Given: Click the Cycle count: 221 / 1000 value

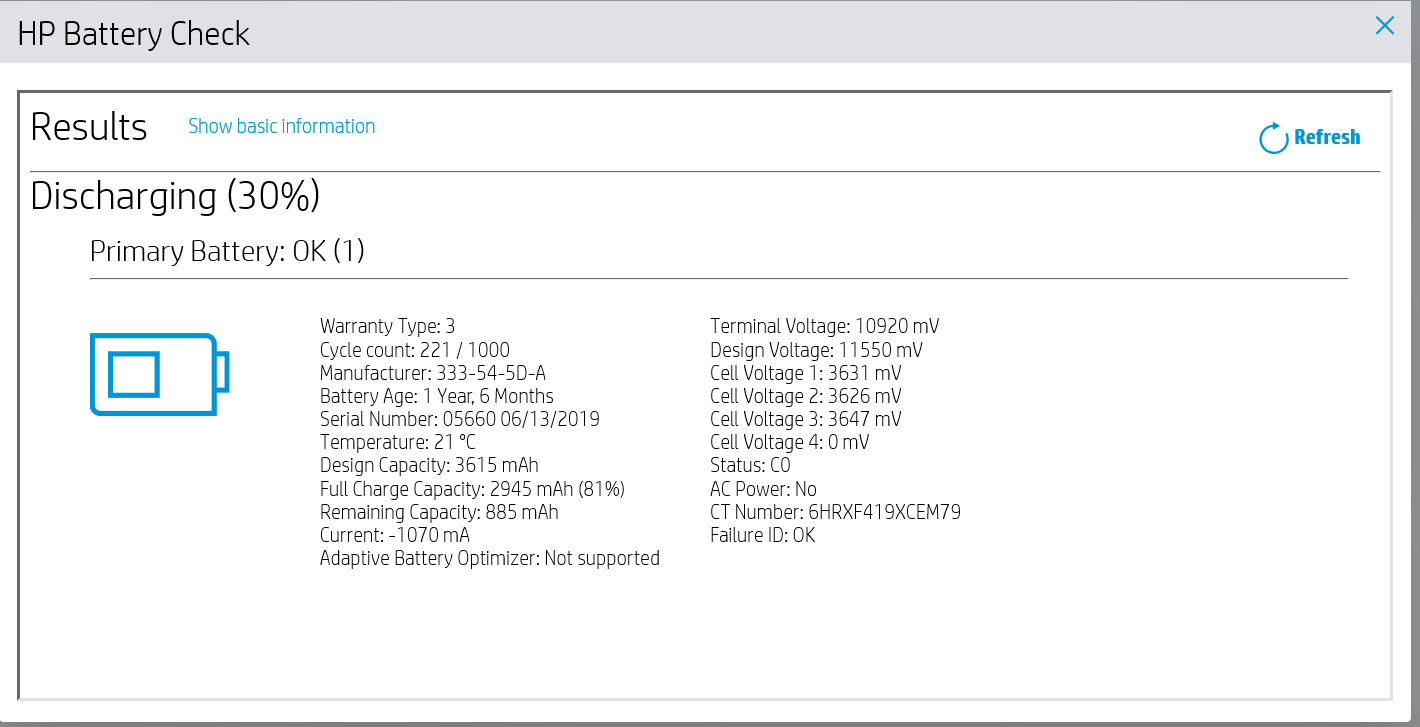Looking at the screenshot, I should (415, 350).
